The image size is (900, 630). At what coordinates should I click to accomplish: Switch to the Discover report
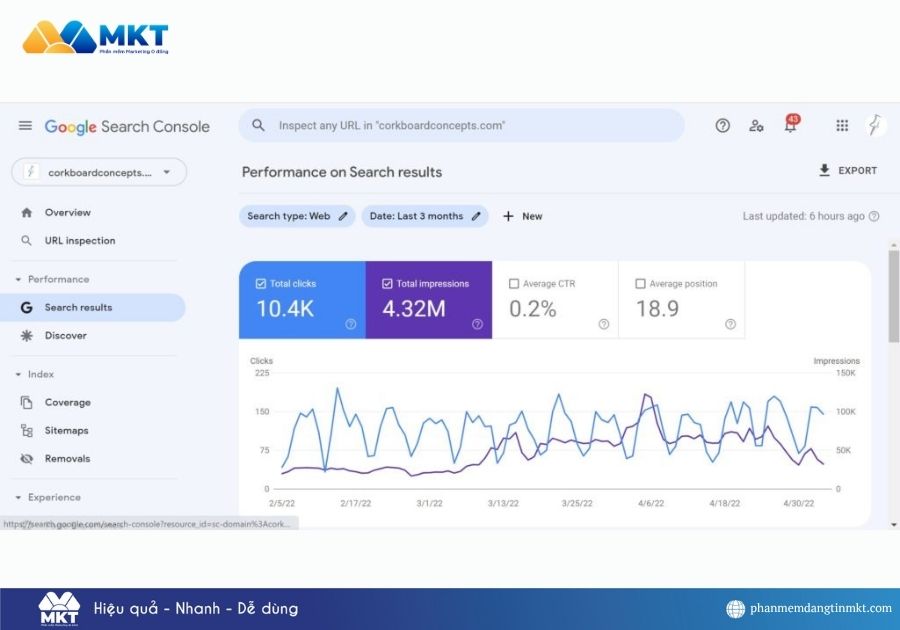tap(64, 335)
